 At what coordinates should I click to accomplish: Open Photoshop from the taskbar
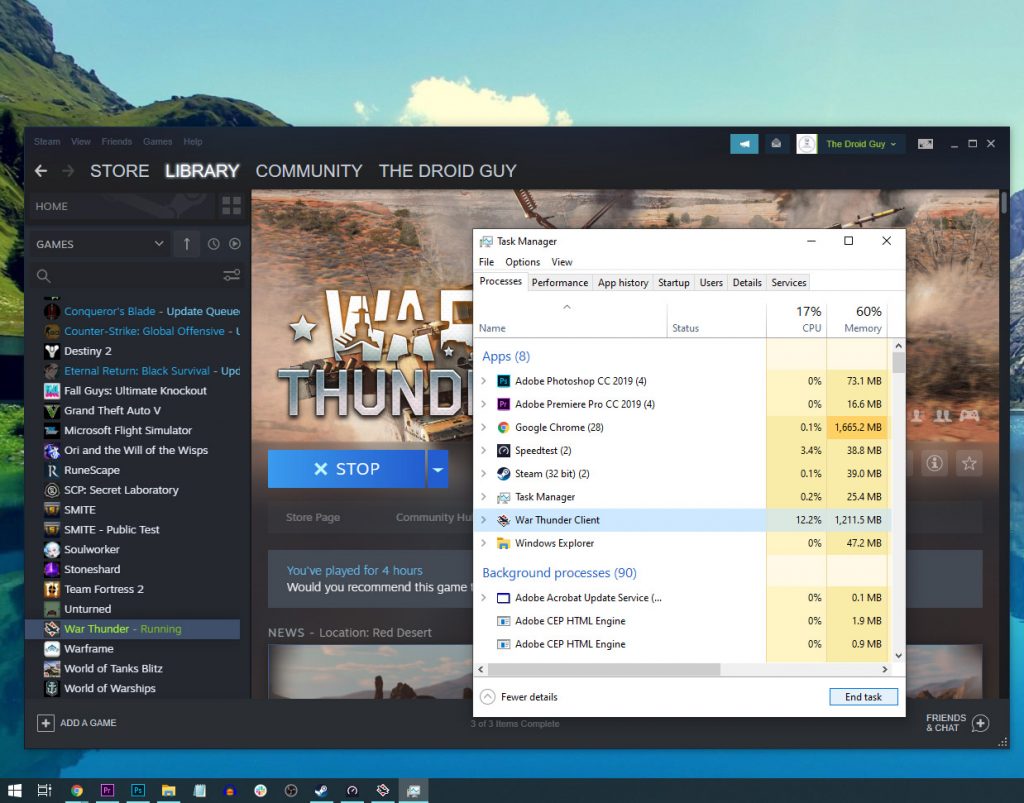point(138,791)
